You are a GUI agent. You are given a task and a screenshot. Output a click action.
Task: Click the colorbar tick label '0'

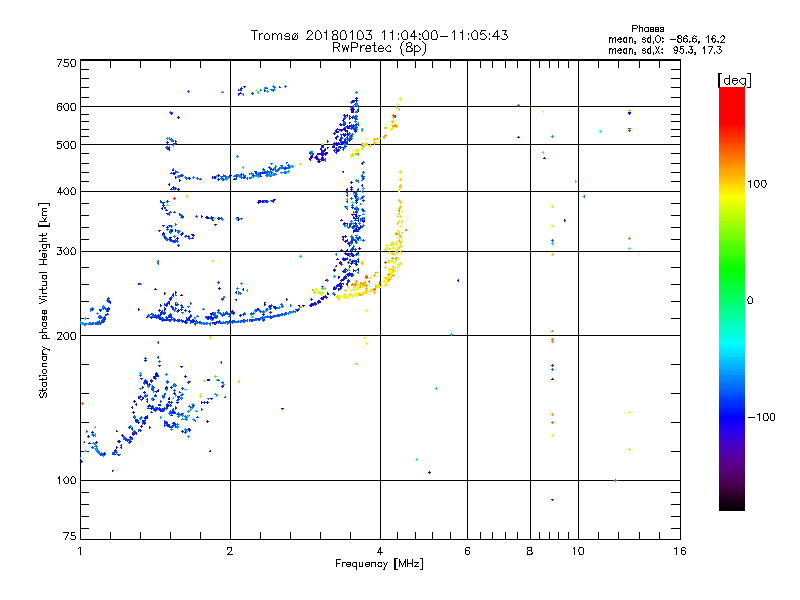point(749,301)
